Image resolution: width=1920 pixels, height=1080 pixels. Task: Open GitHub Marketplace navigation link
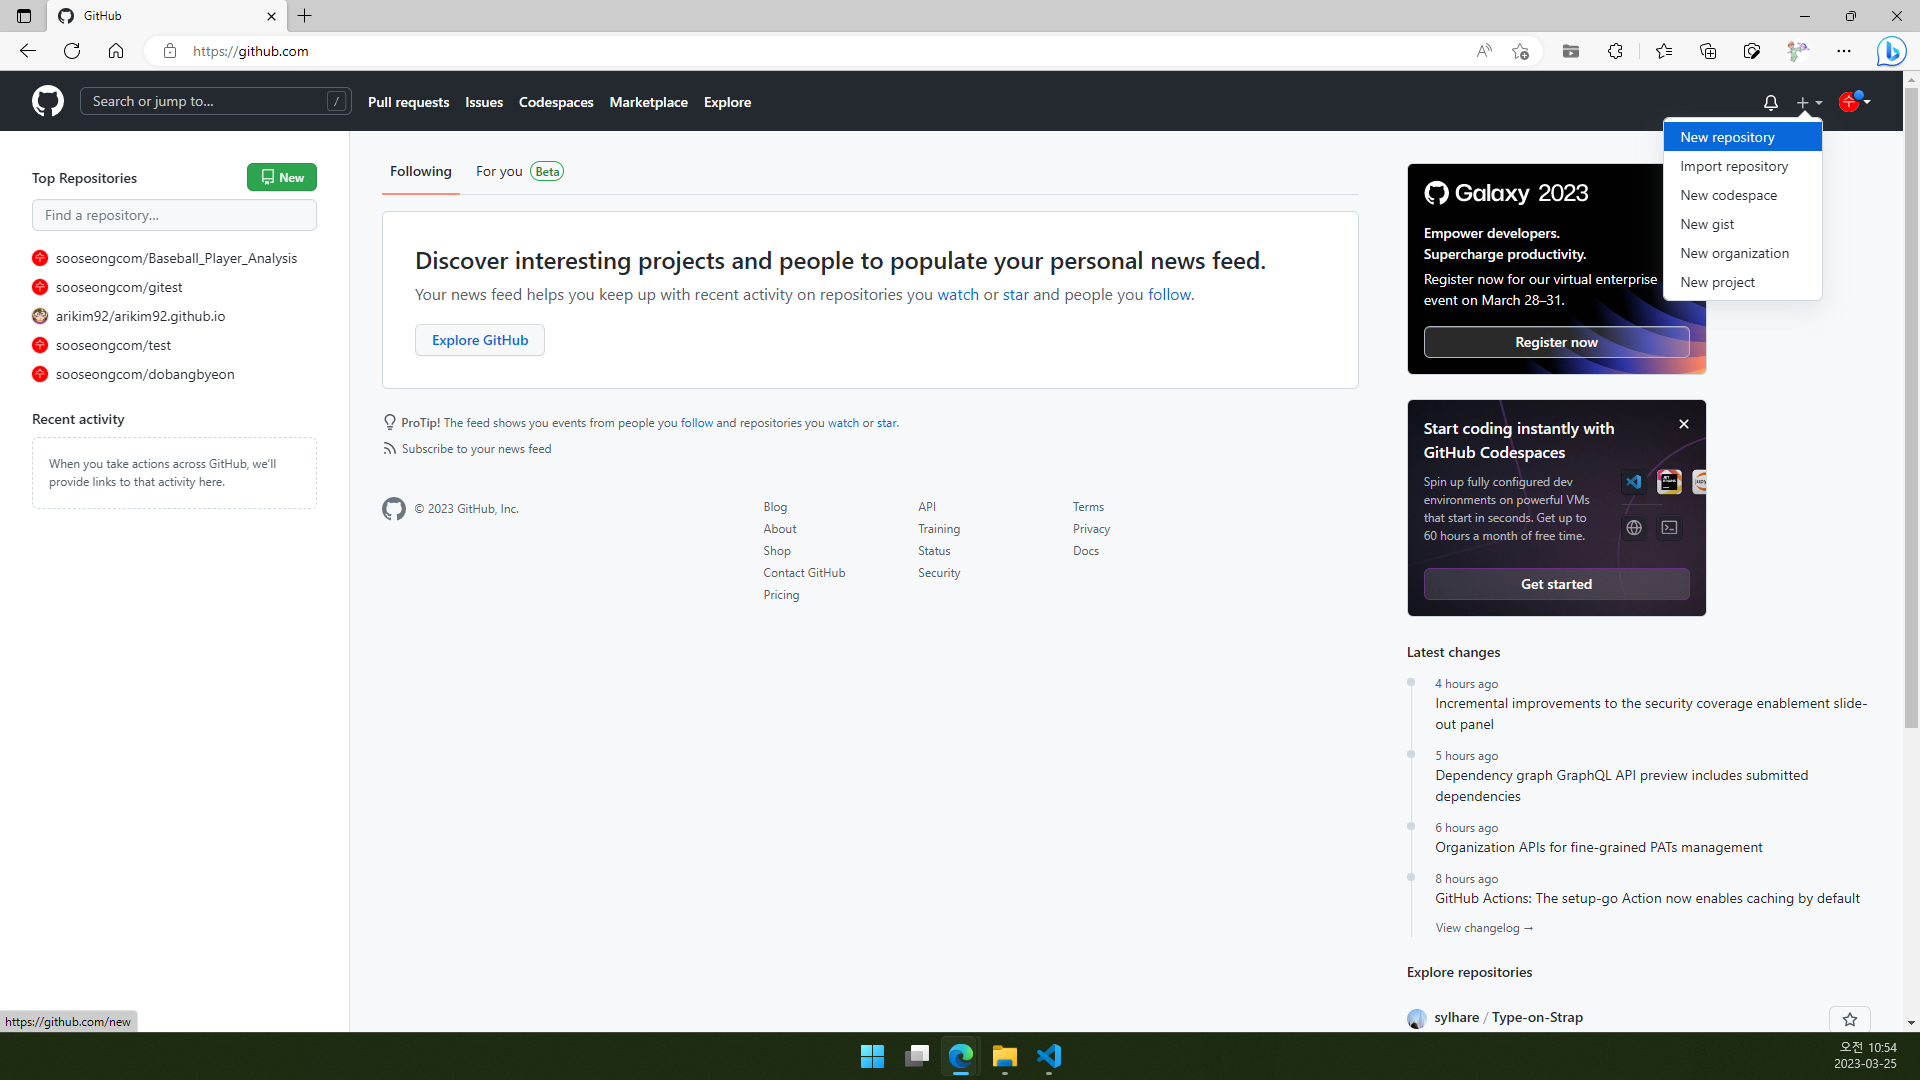(647, 102)
